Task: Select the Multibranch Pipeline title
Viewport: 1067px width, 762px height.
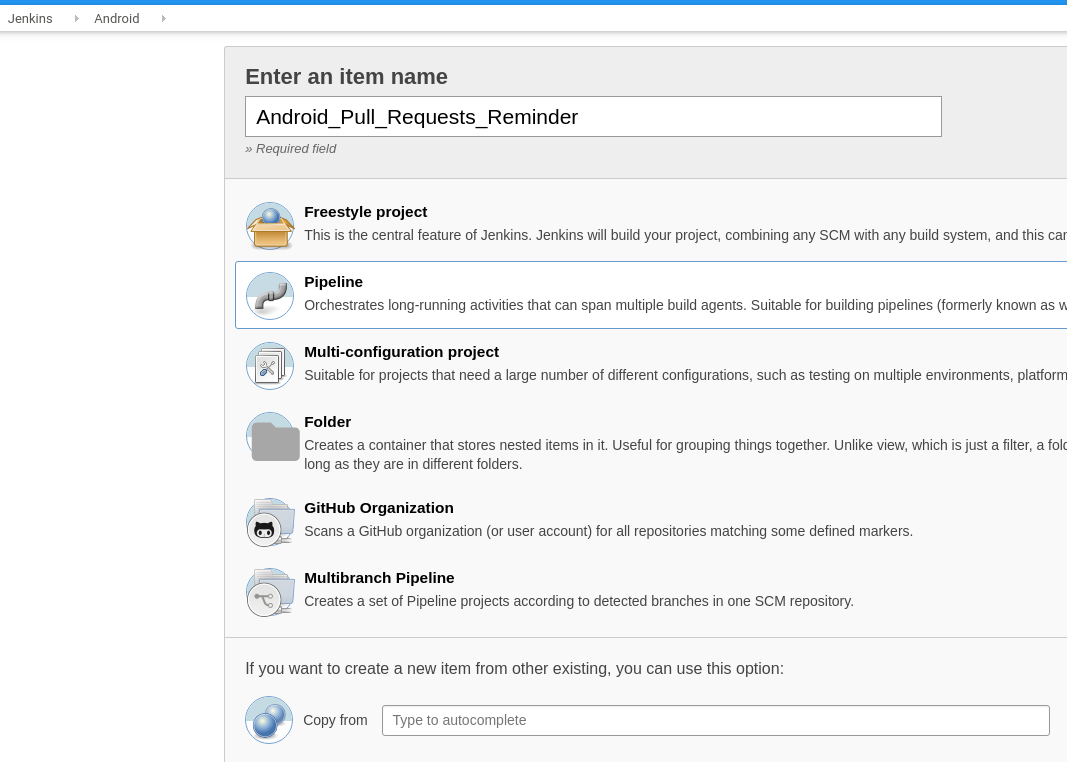Action: [x=379, y=578]
